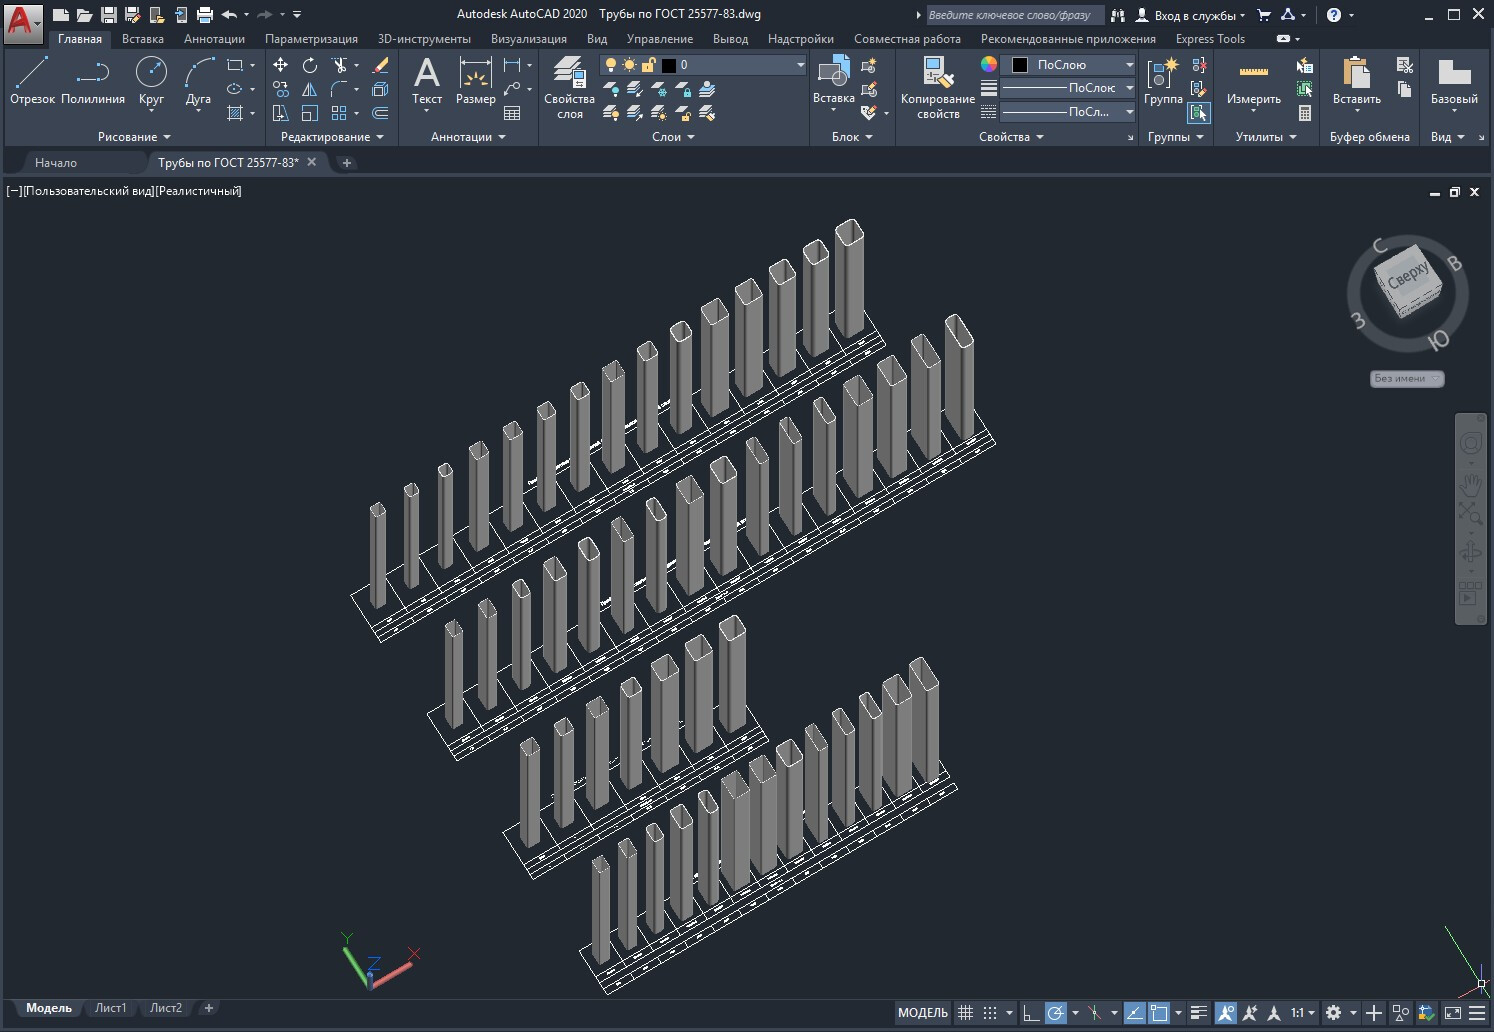Expand the Свойства panel
1494x1032 pixels.
1011,137
